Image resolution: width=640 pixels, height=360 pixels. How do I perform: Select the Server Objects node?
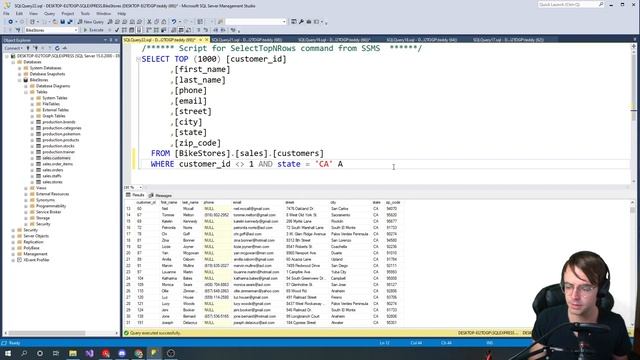(36, 236)
